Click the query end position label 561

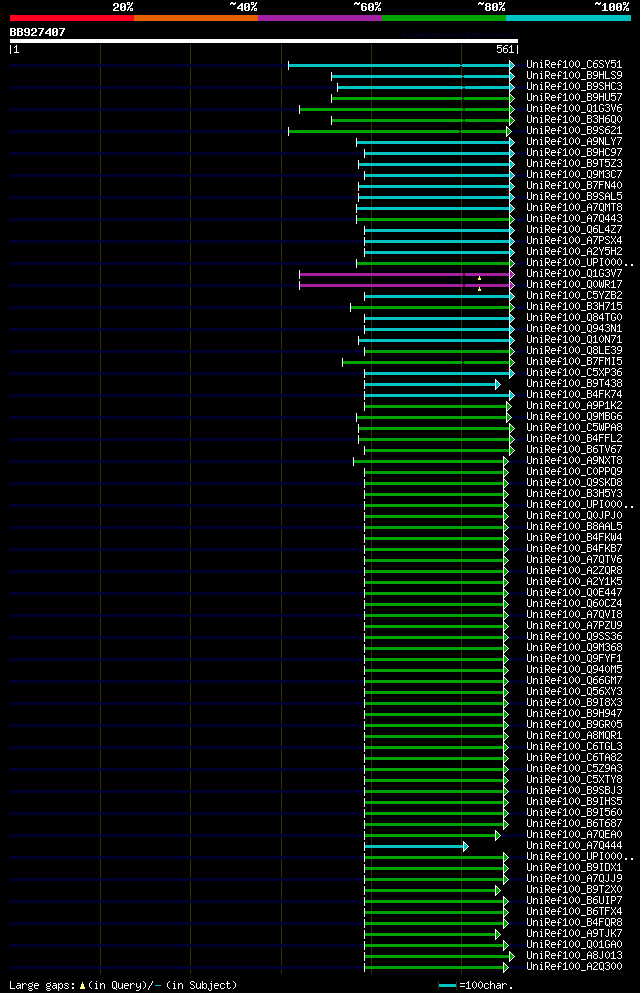click(505, 49)
